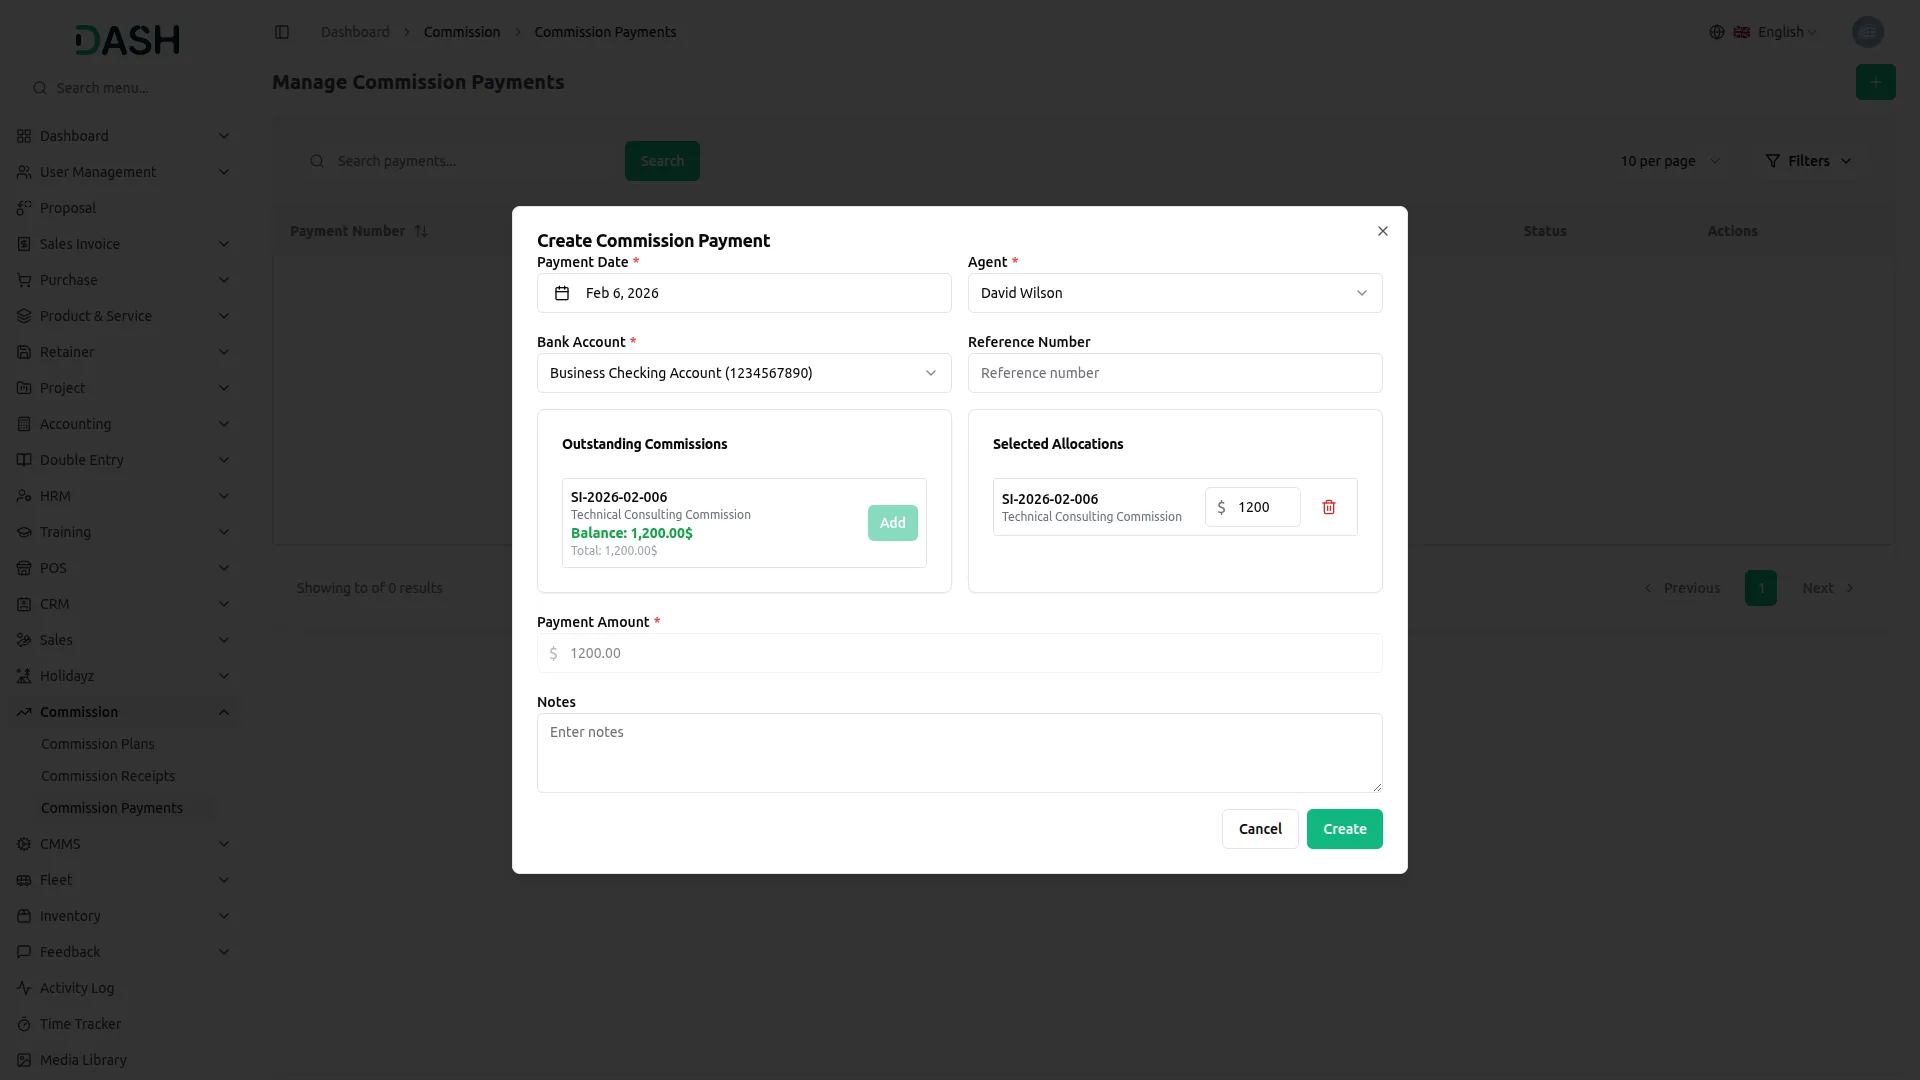Click the CRM sidebar icon
The width and height of the screenshot is (1920, 1080).
(24, 604)
